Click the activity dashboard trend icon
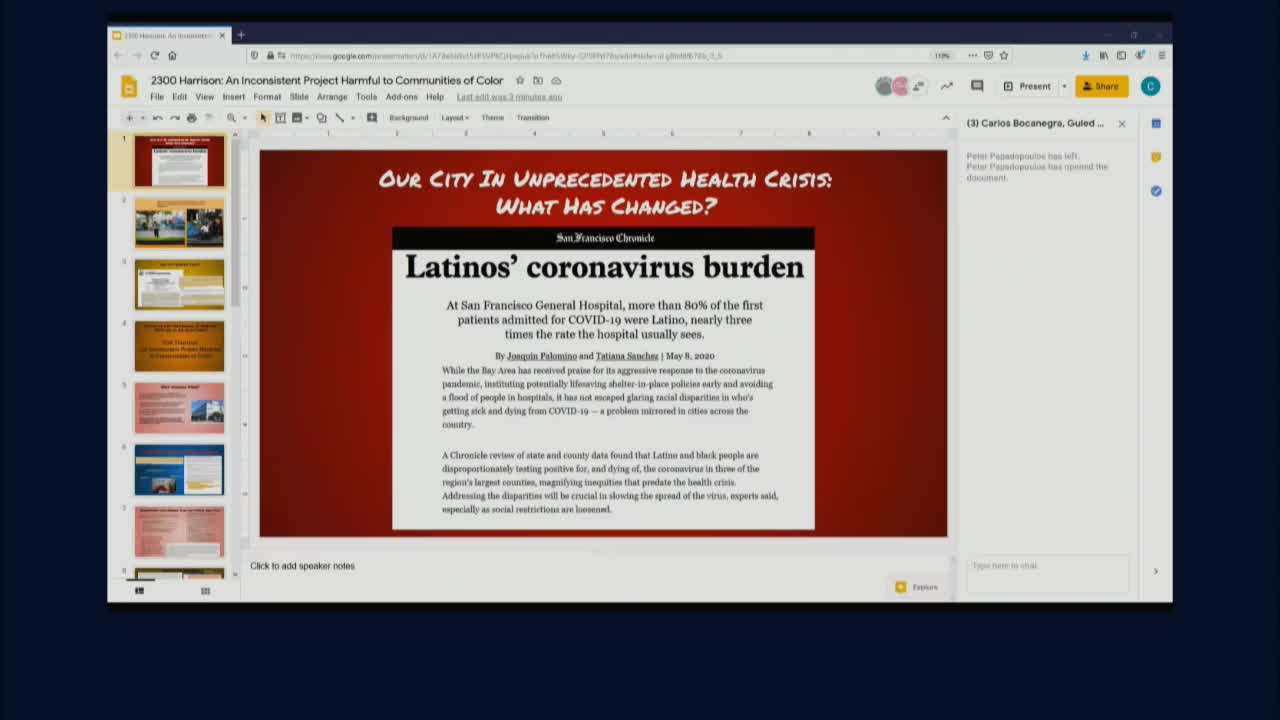The image size is (1280, 720). pos(946,86)
